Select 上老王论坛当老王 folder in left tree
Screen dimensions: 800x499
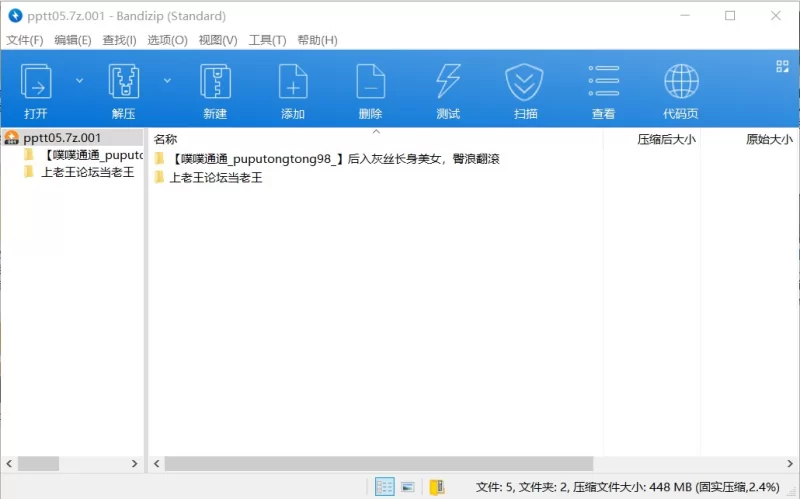pos(87,172)
